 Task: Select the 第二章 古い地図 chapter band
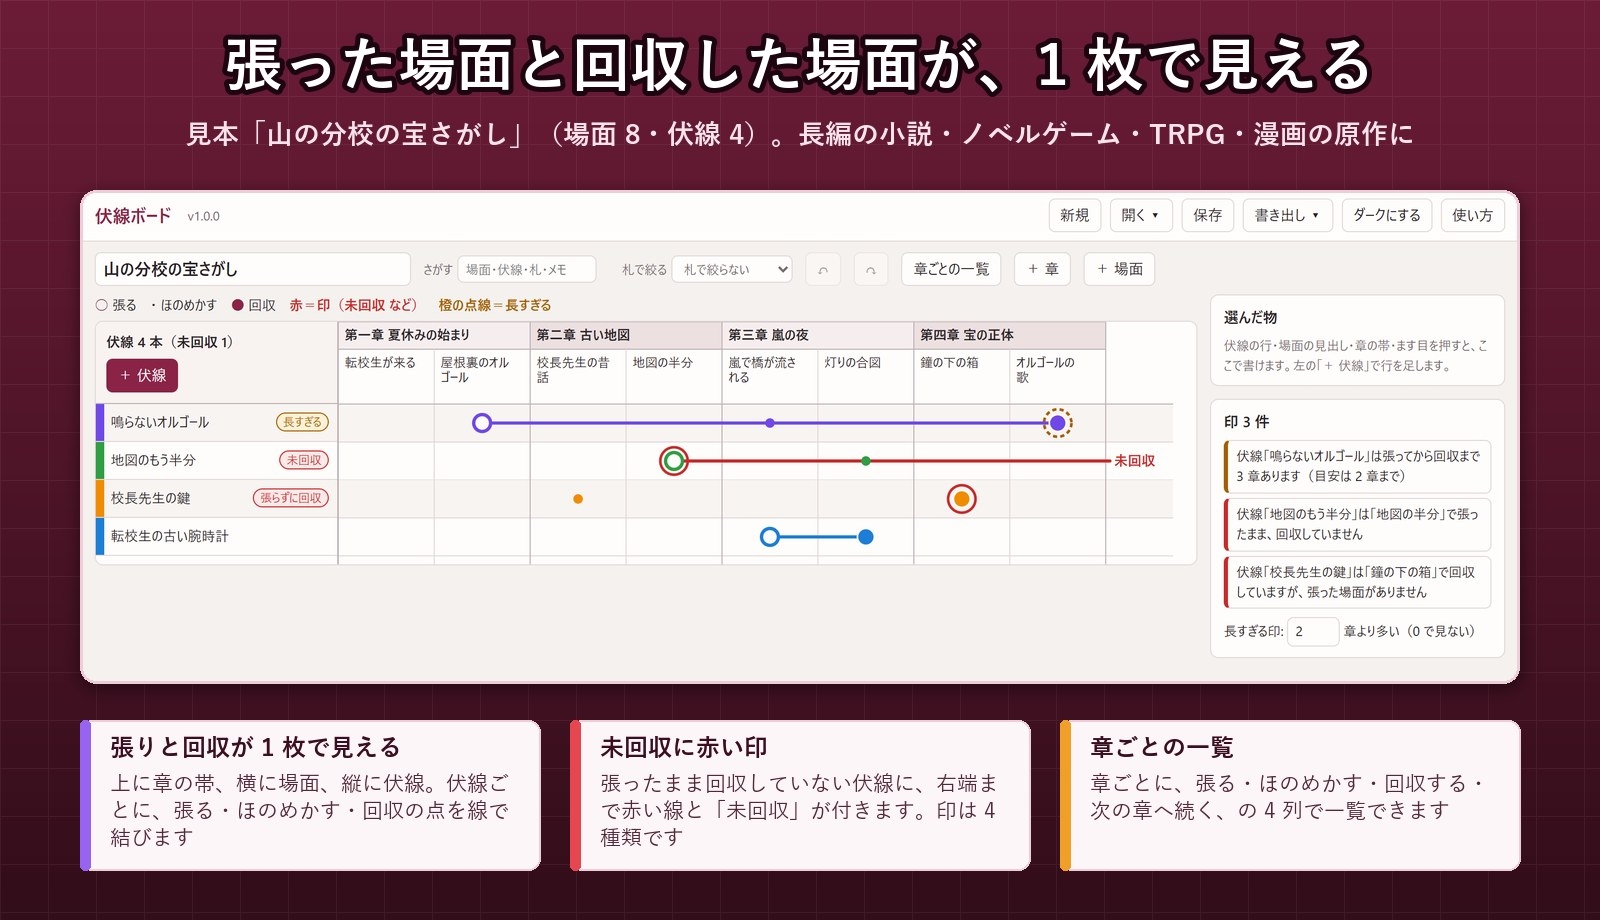click(626, 335)
